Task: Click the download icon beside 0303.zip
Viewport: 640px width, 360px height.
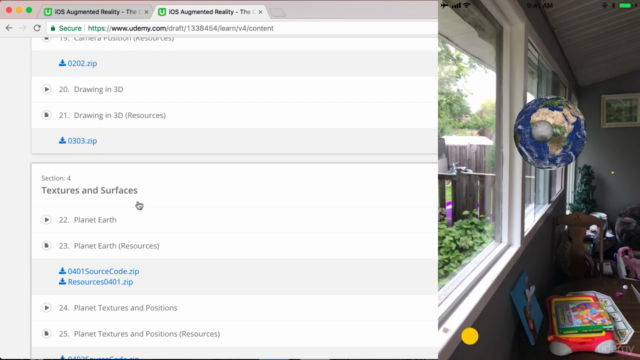Action: click(x=62, y=140)
